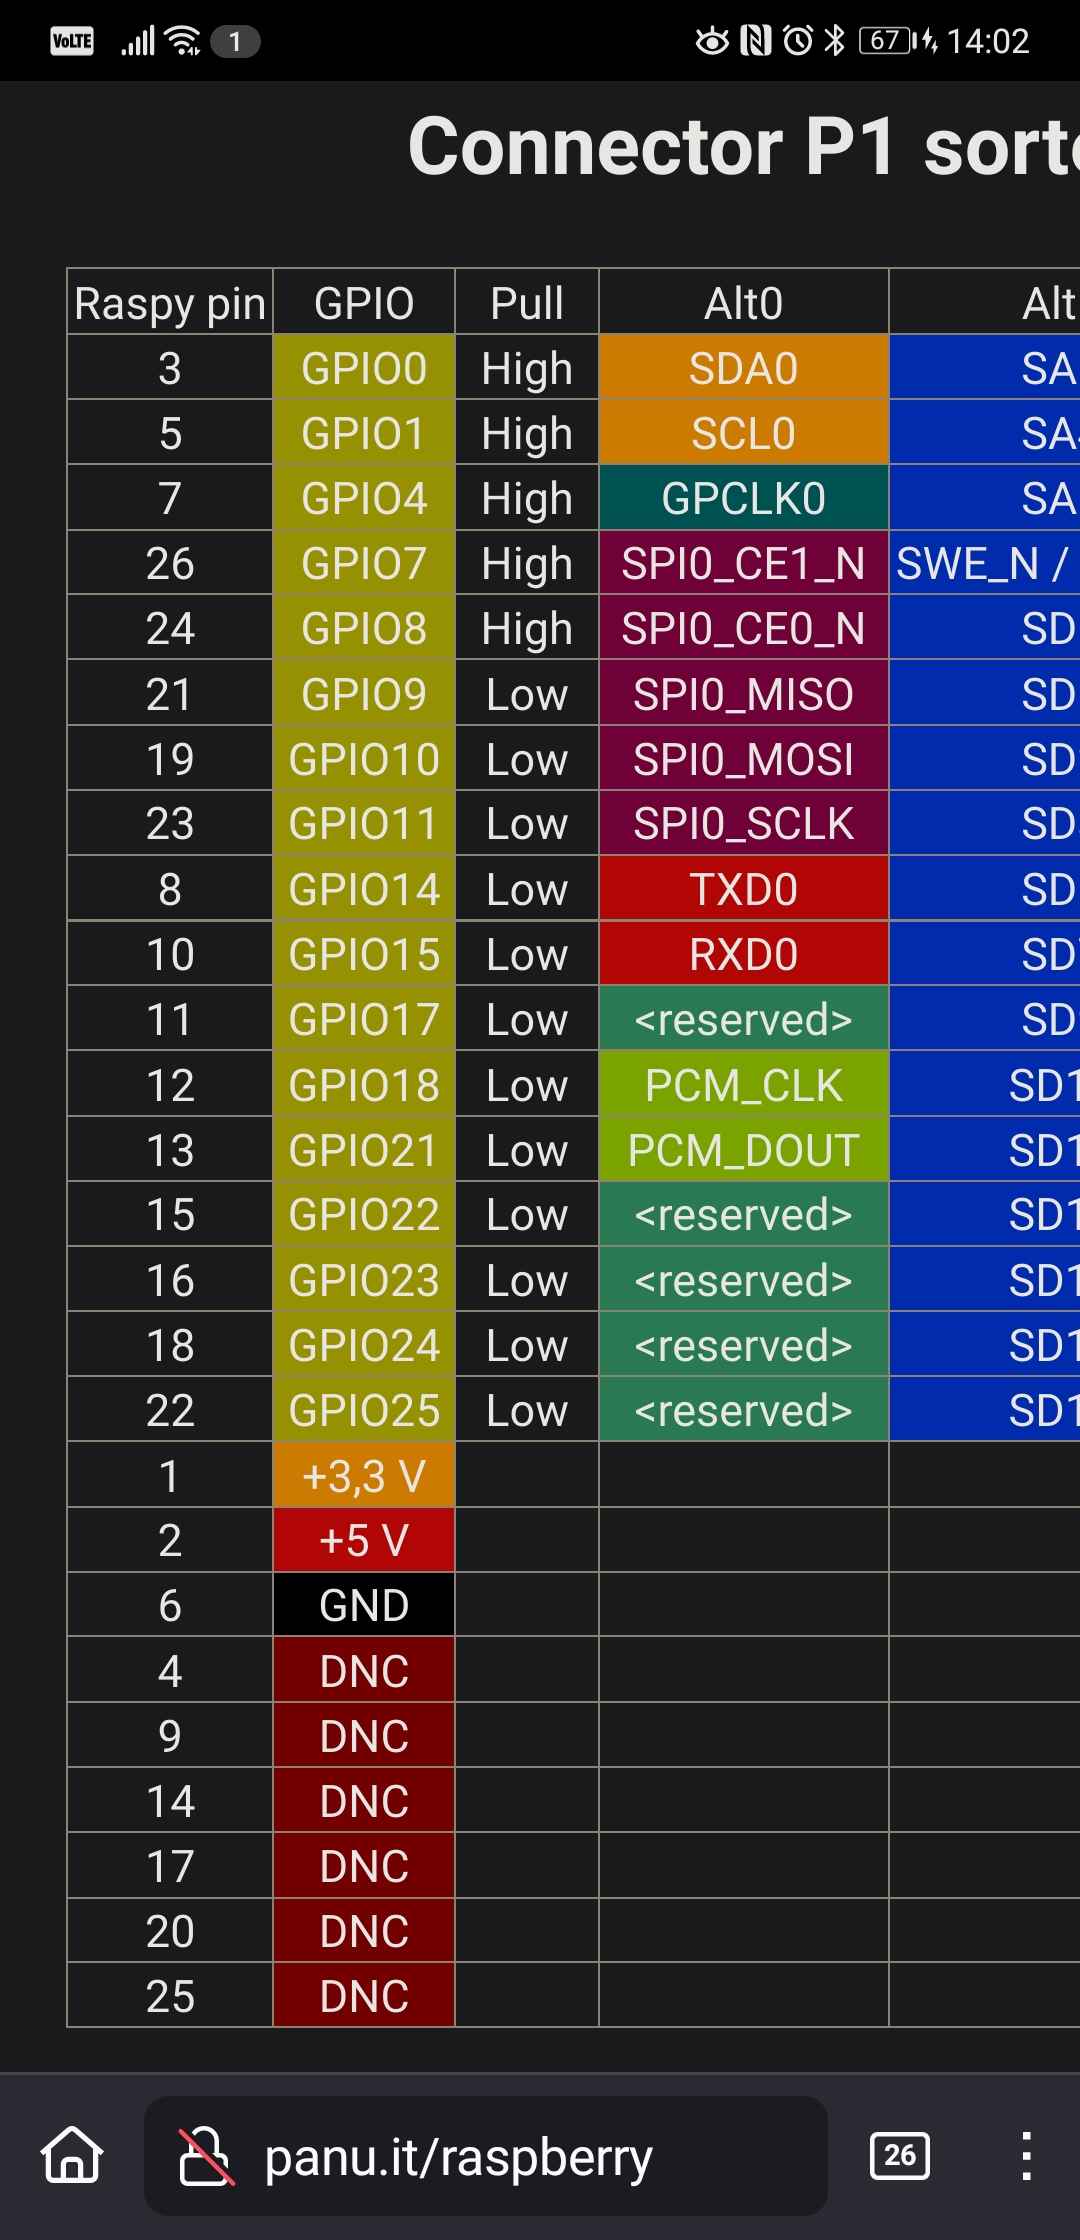Image resolution: width=1080 pixels, height=2240 pixels.
Task: Click the Raspy pin column header
Action: click(170, 302)
